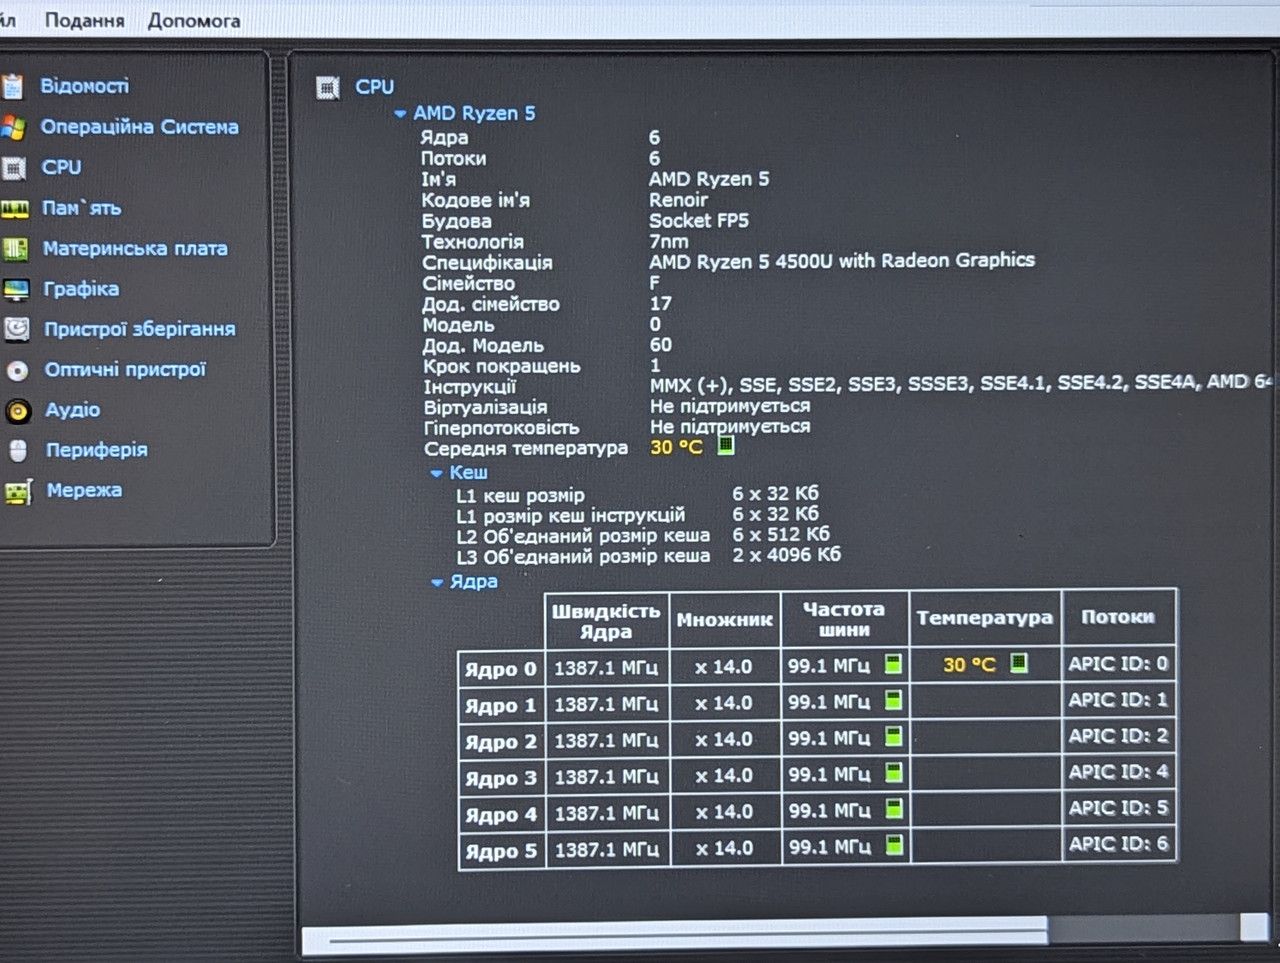
Task: Toggle the green indicator beside Середня температура
Action: [x=726, y=446]
